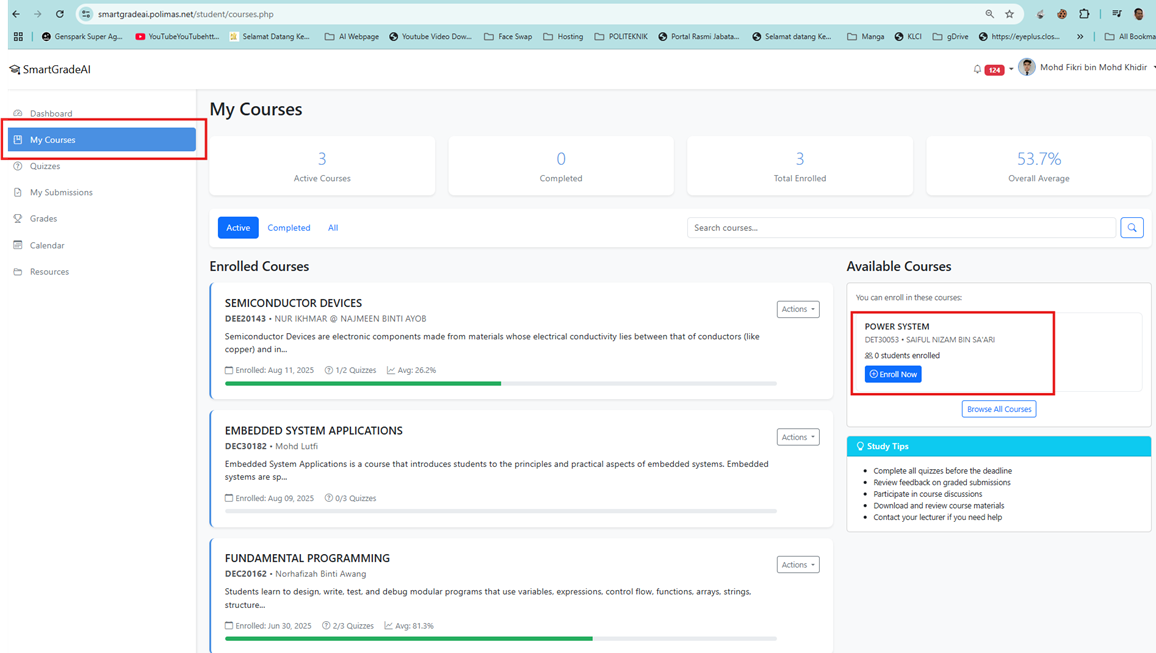The image size is (1156, 653).
Task: Select the All courses filter tab
Action: tap(333, 227)
